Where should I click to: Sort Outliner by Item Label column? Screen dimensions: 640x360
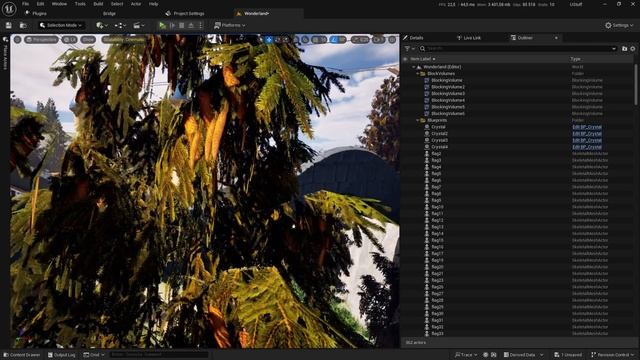coord(422,59)
